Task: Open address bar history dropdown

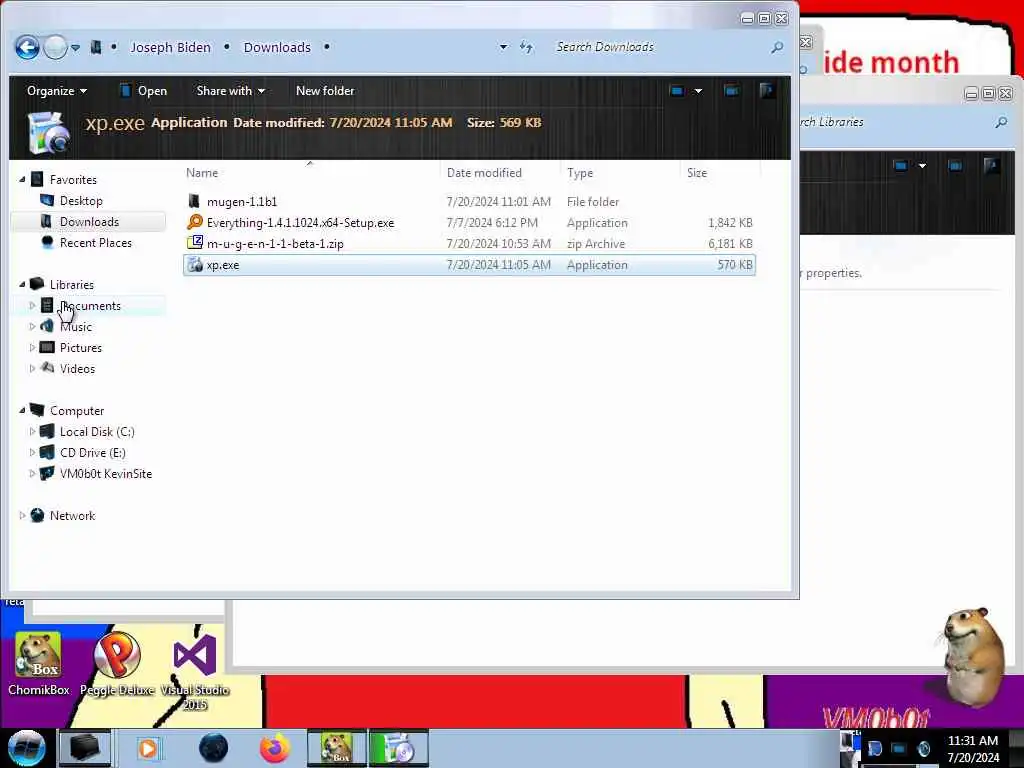Action: (x=503, y=47)
